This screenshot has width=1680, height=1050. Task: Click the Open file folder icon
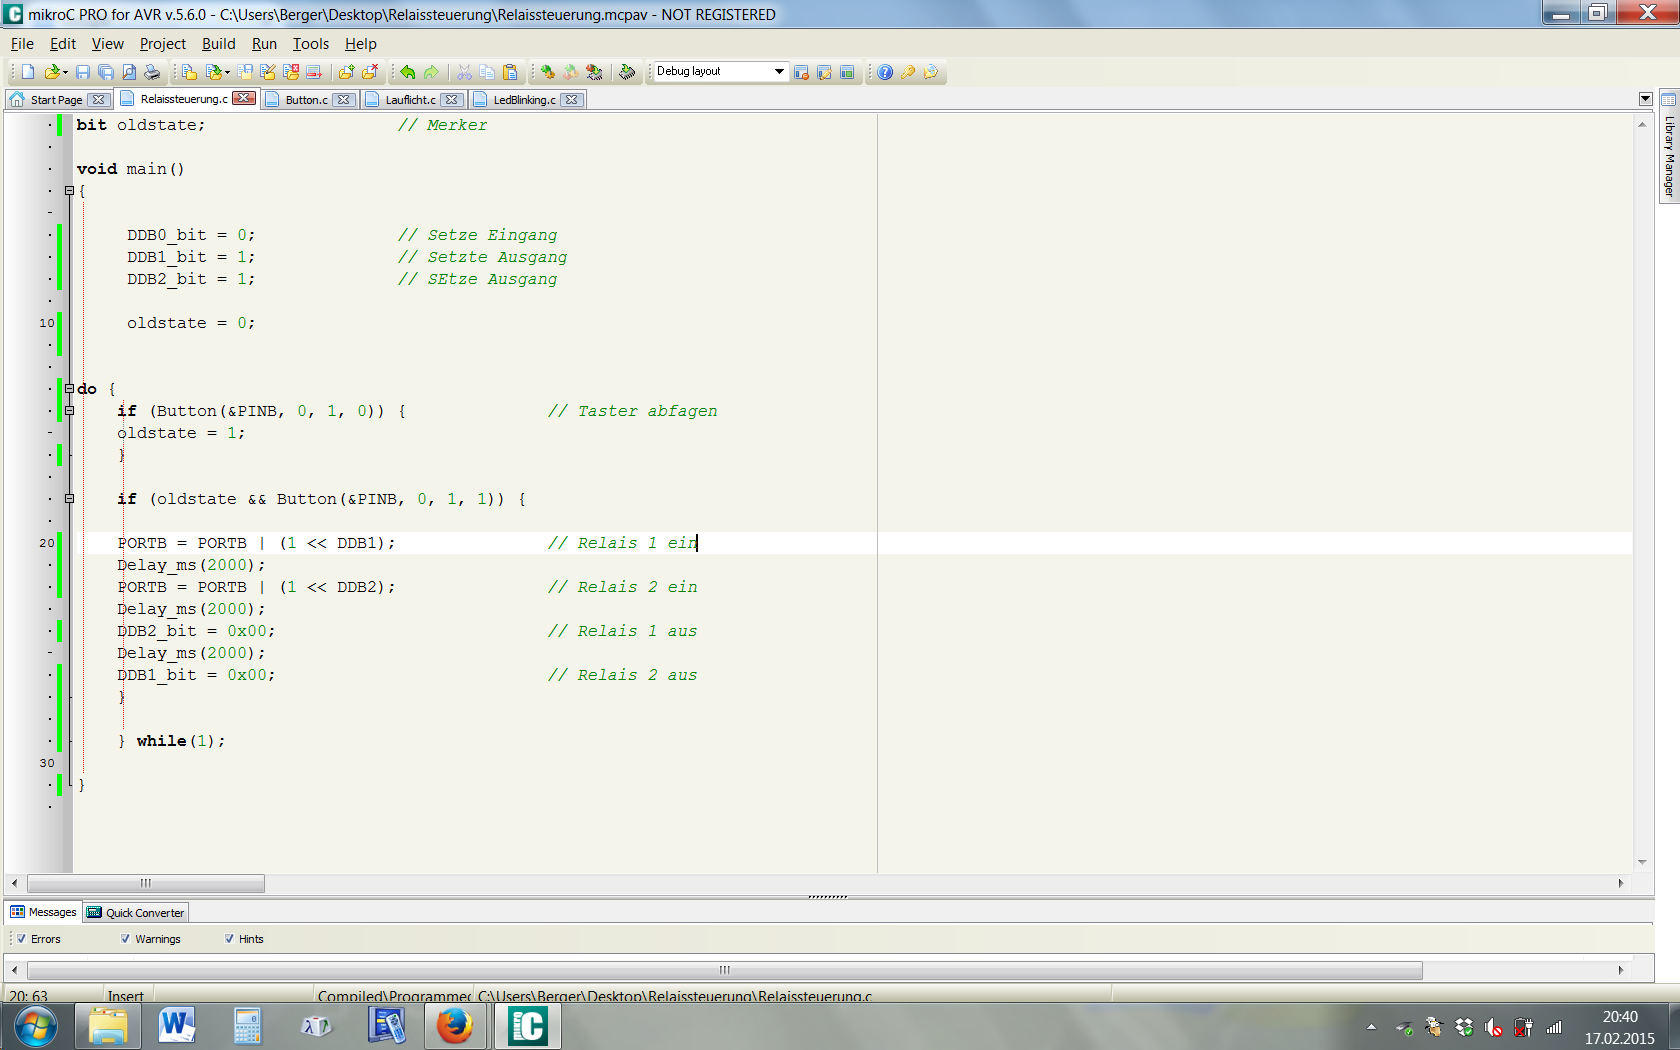pos(52,72)
